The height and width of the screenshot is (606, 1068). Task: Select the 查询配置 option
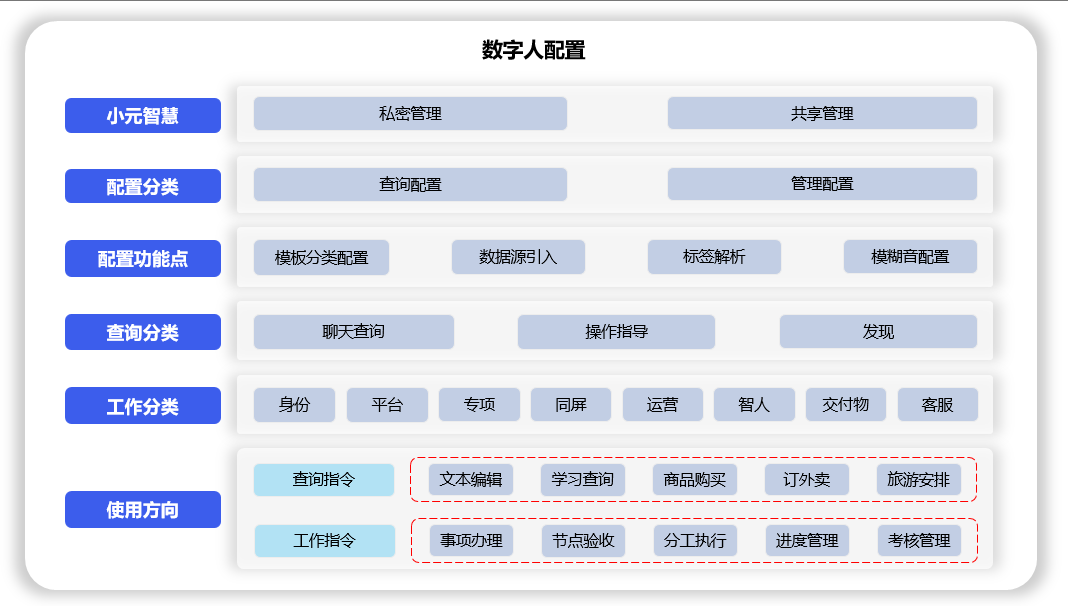pos(410,185)
